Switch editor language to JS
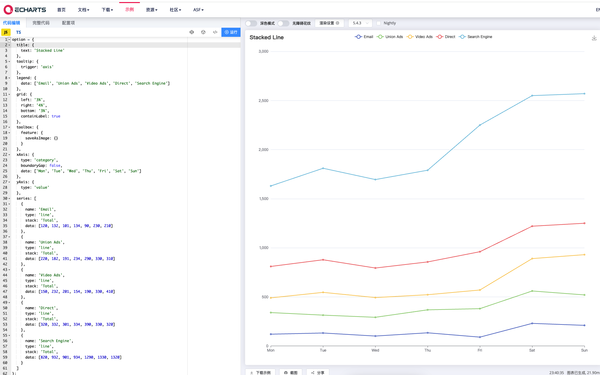The width and height of the screenshot is (600, 375). coord(6,32)
